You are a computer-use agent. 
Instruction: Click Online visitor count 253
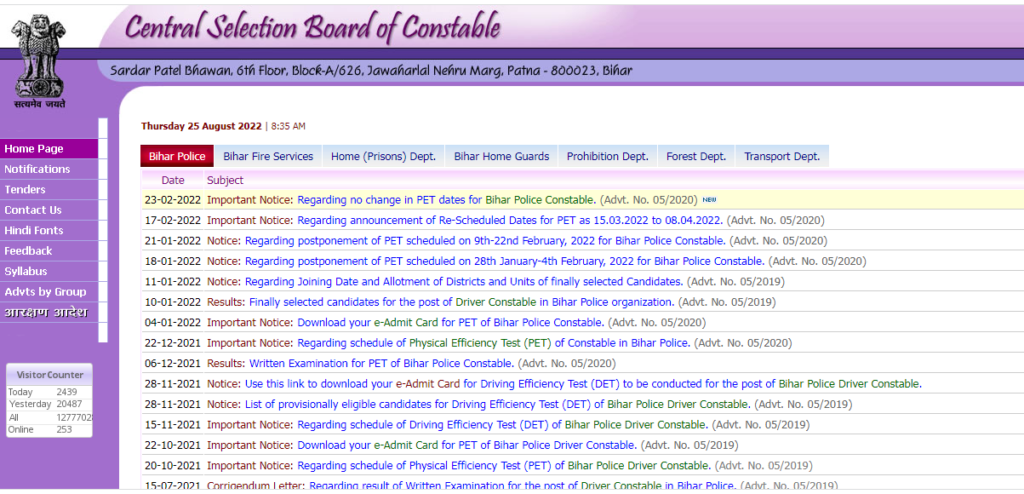point(64,429)
